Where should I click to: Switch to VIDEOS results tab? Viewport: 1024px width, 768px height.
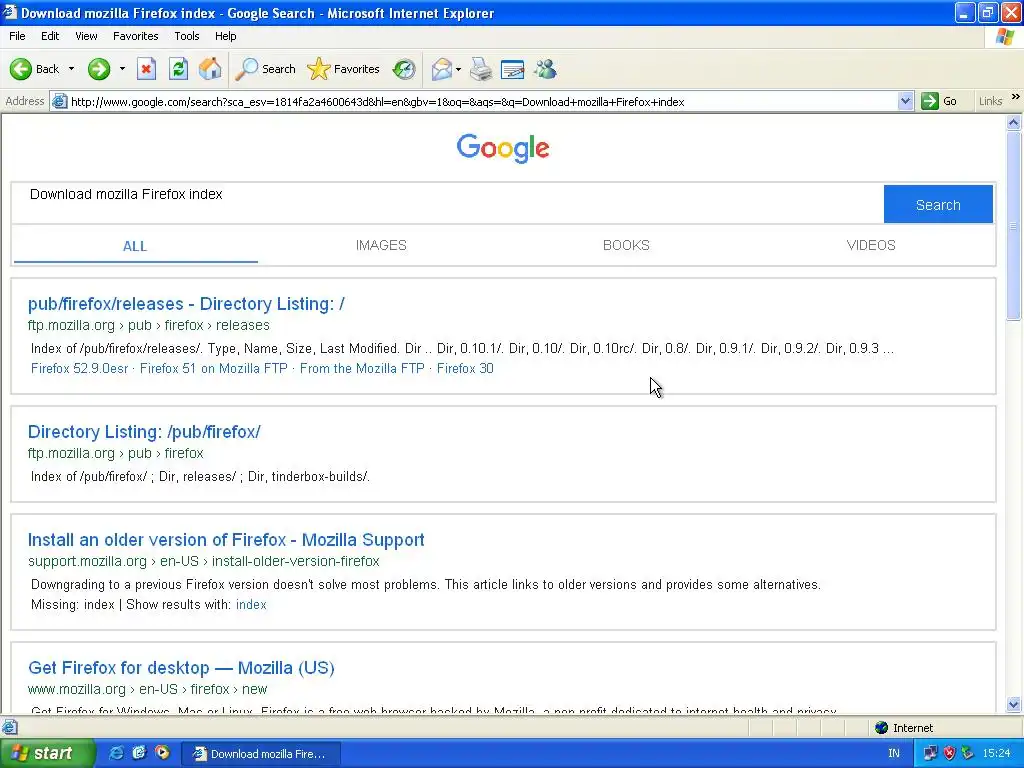[871, 245]
